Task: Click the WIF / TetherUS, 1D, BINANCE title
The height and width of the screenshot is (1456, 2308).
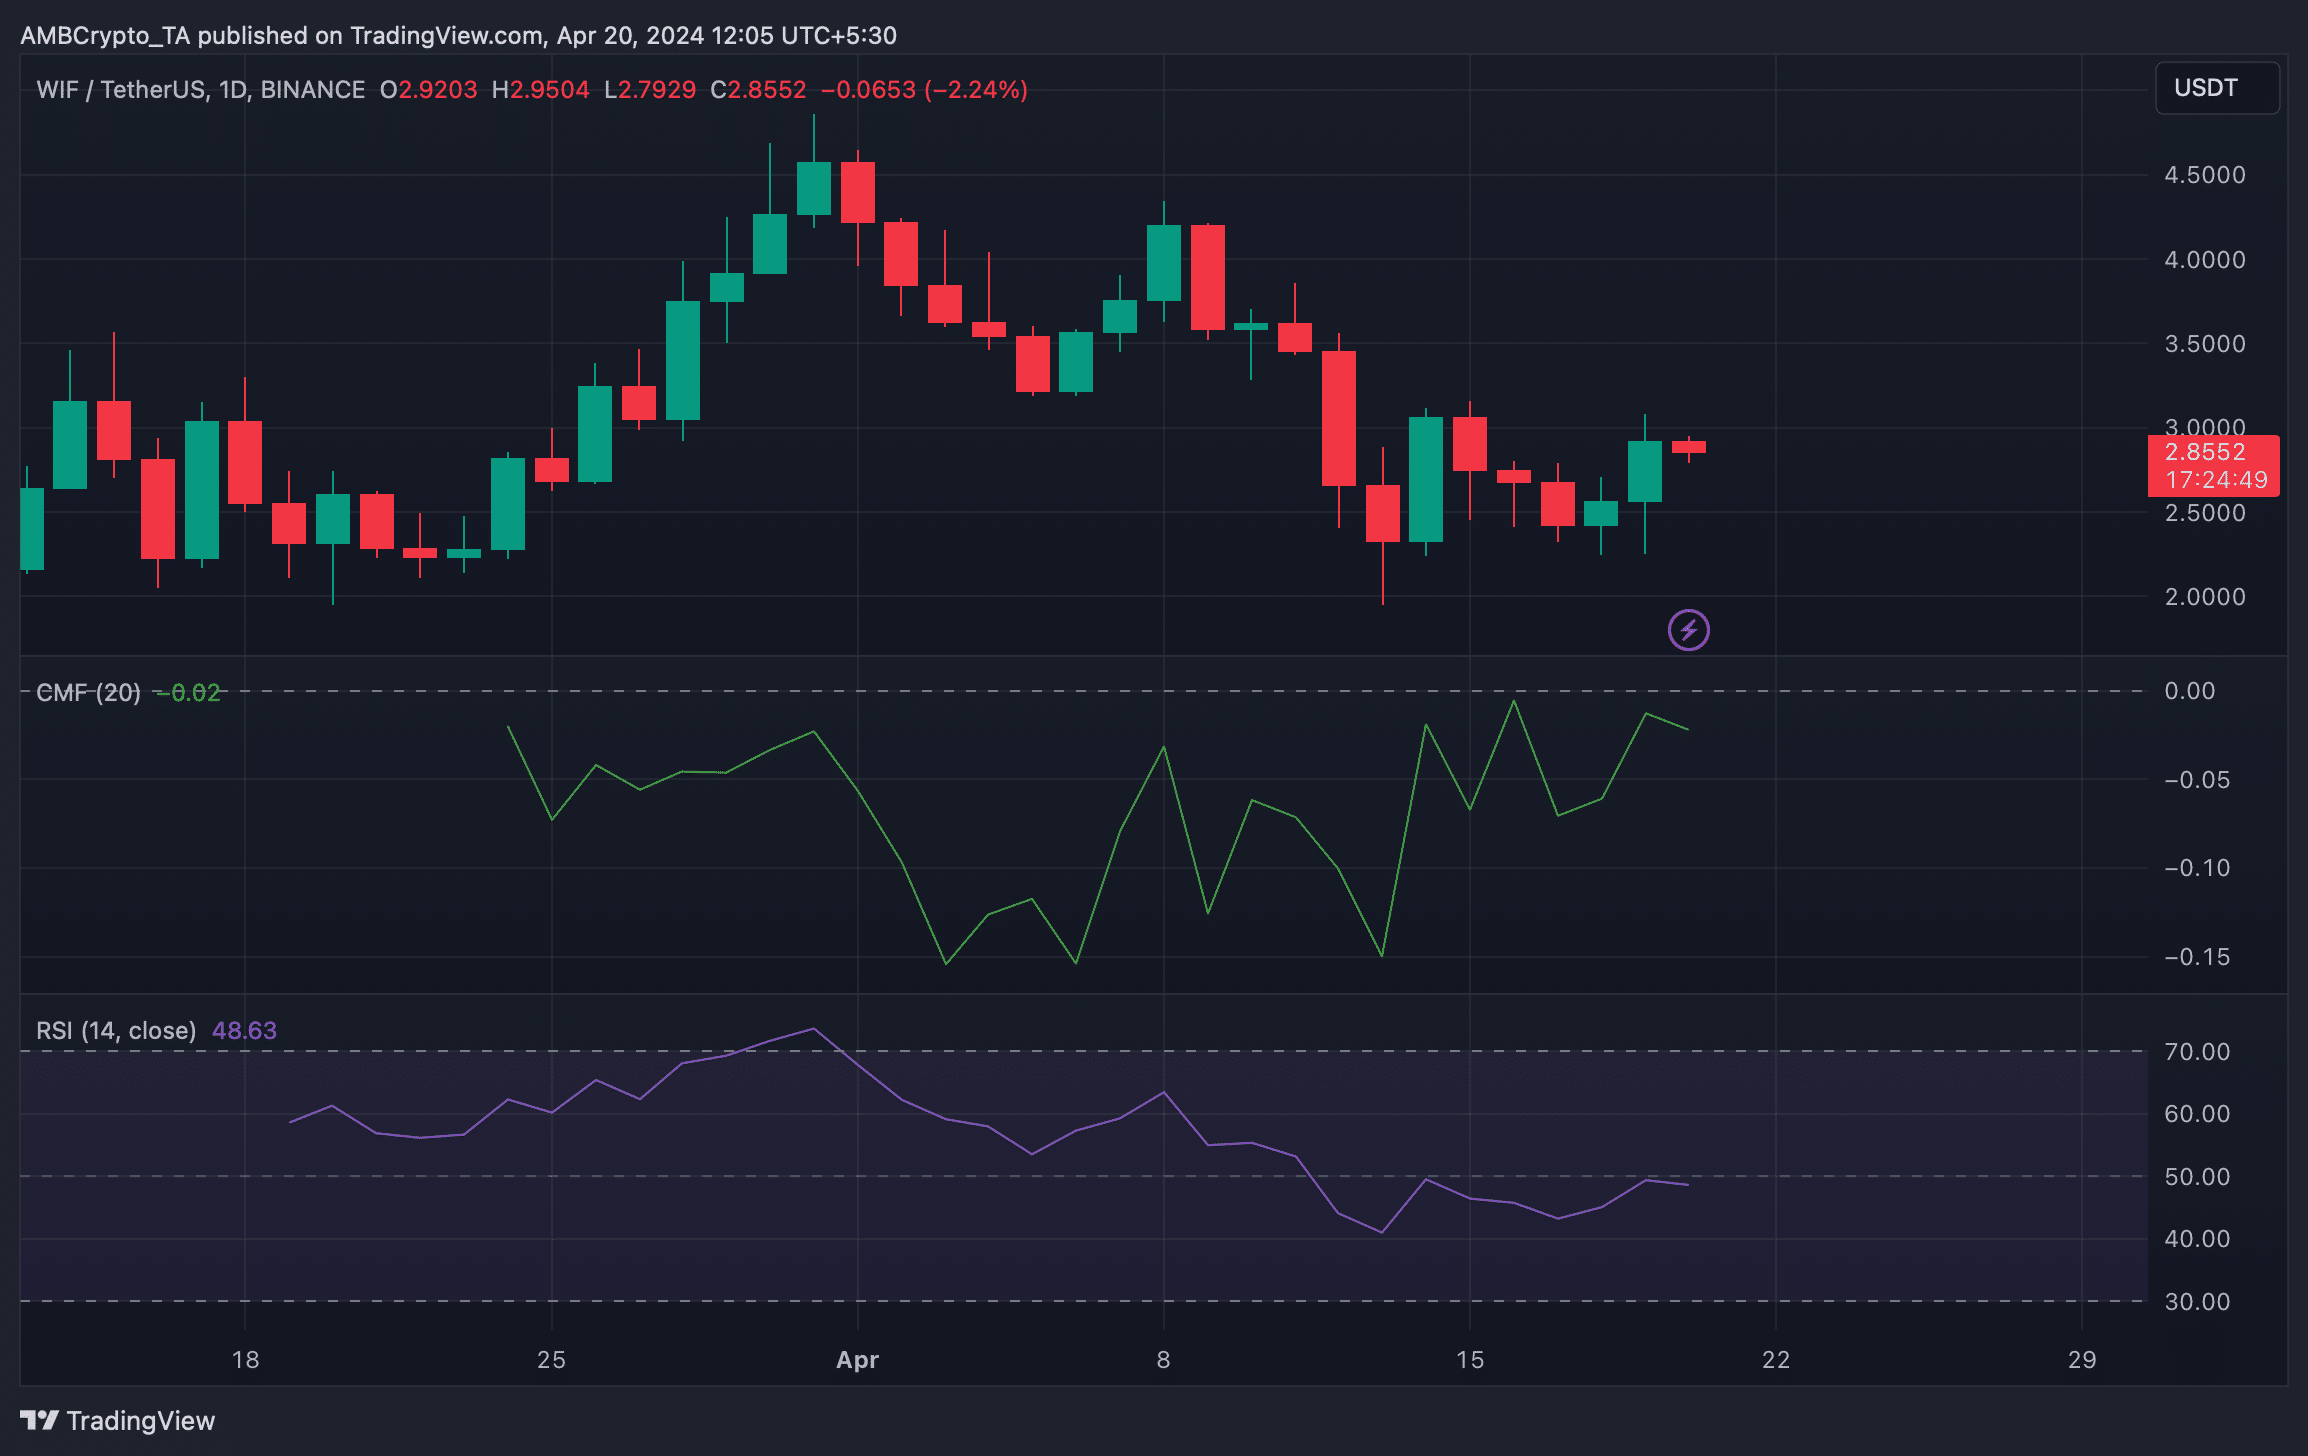Action: pyautogui.click(x=201, y=90)
